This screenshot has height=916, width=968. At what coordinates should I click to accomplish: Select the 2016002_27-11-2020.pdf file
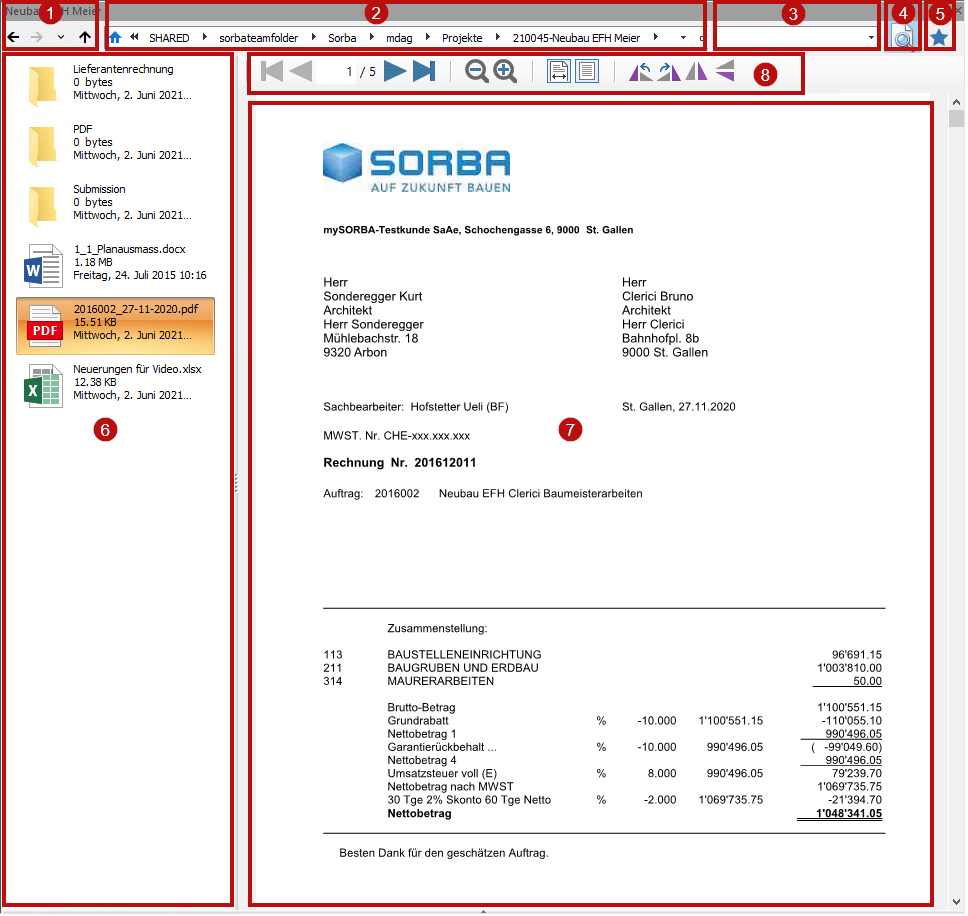click(115, 327)
